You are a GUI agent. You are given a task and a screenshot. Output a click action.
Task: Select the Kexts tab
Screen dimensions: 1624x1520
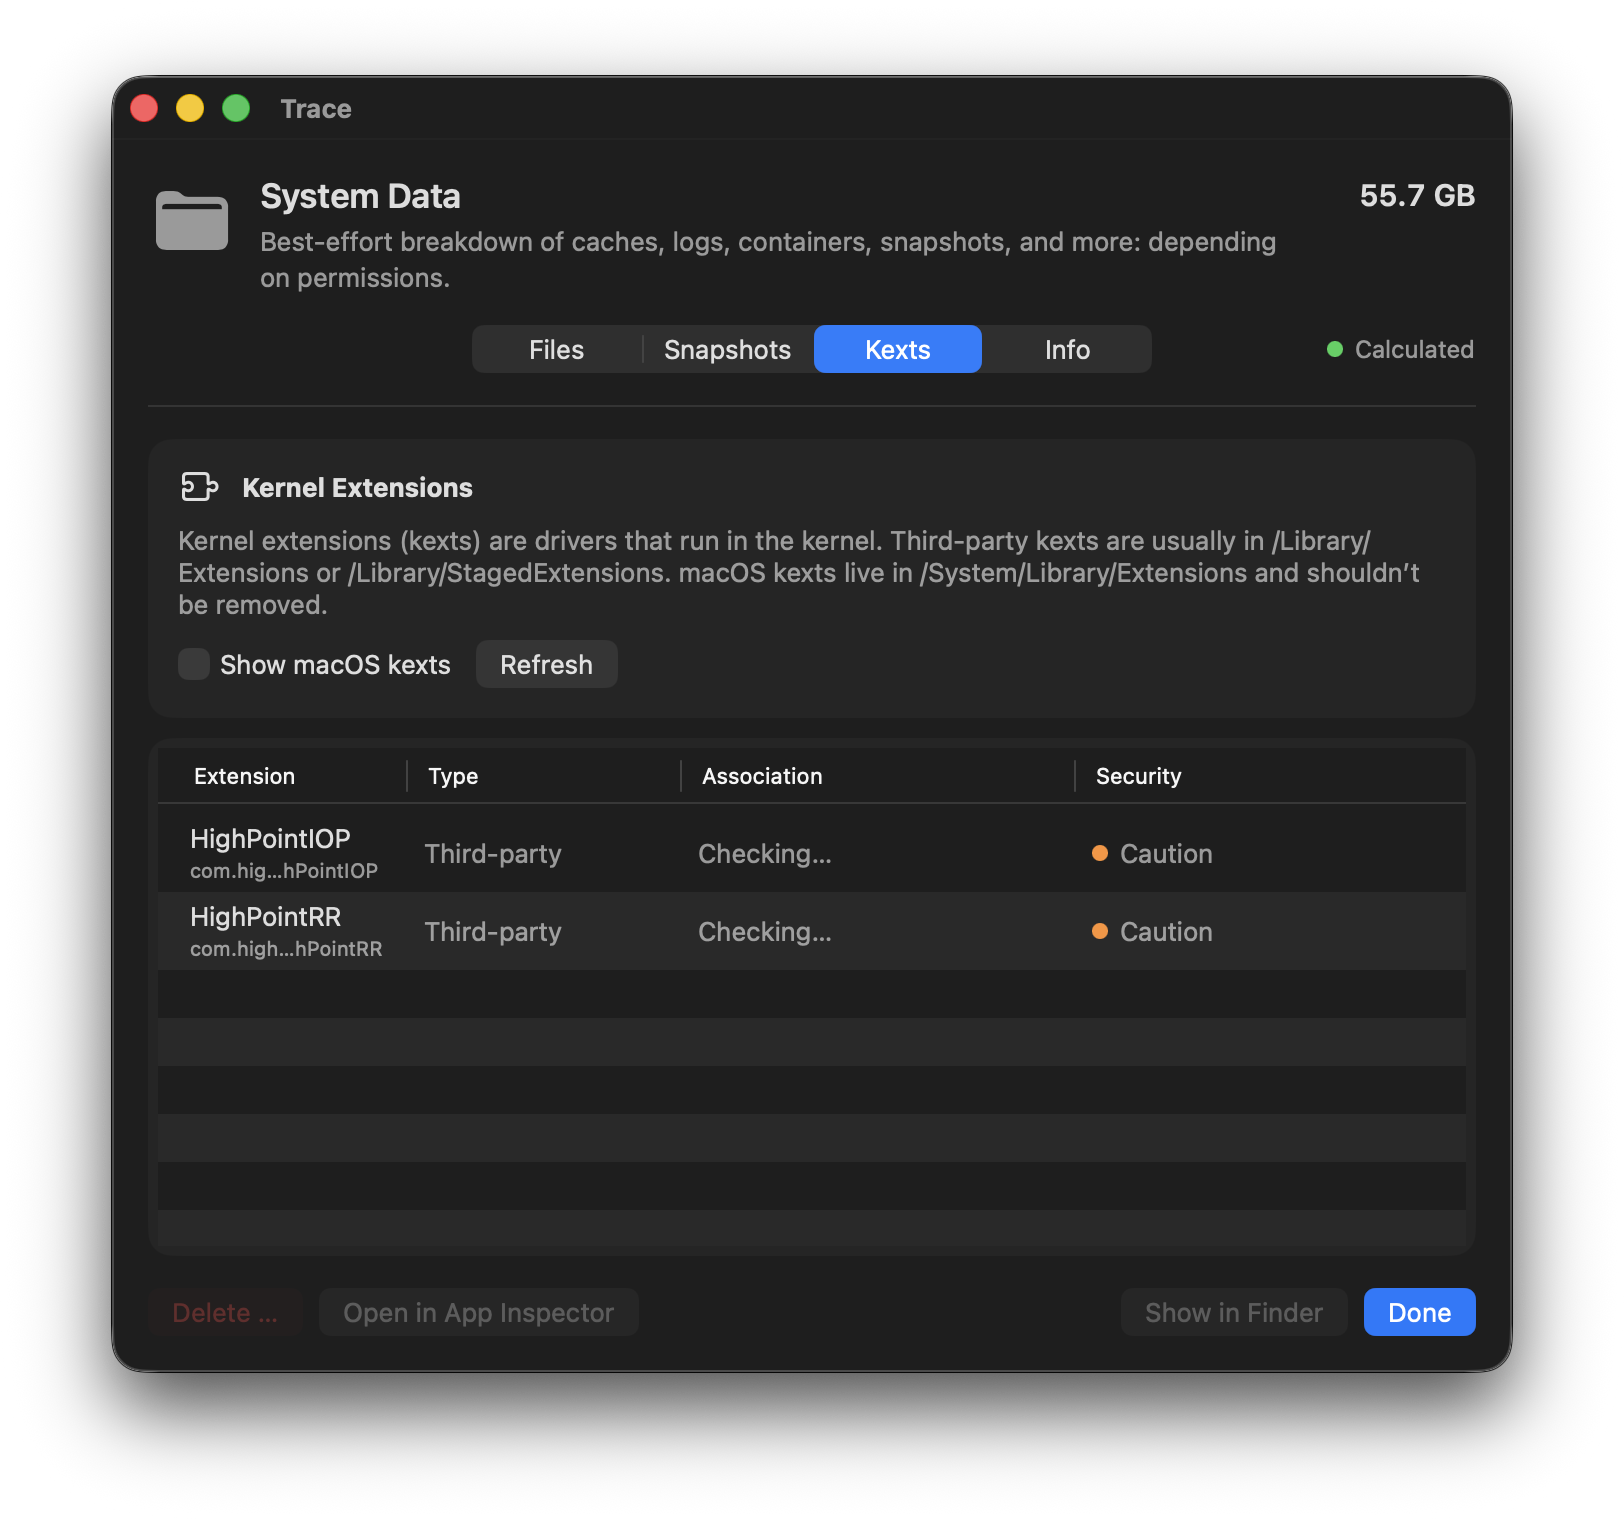click(897, 349)
